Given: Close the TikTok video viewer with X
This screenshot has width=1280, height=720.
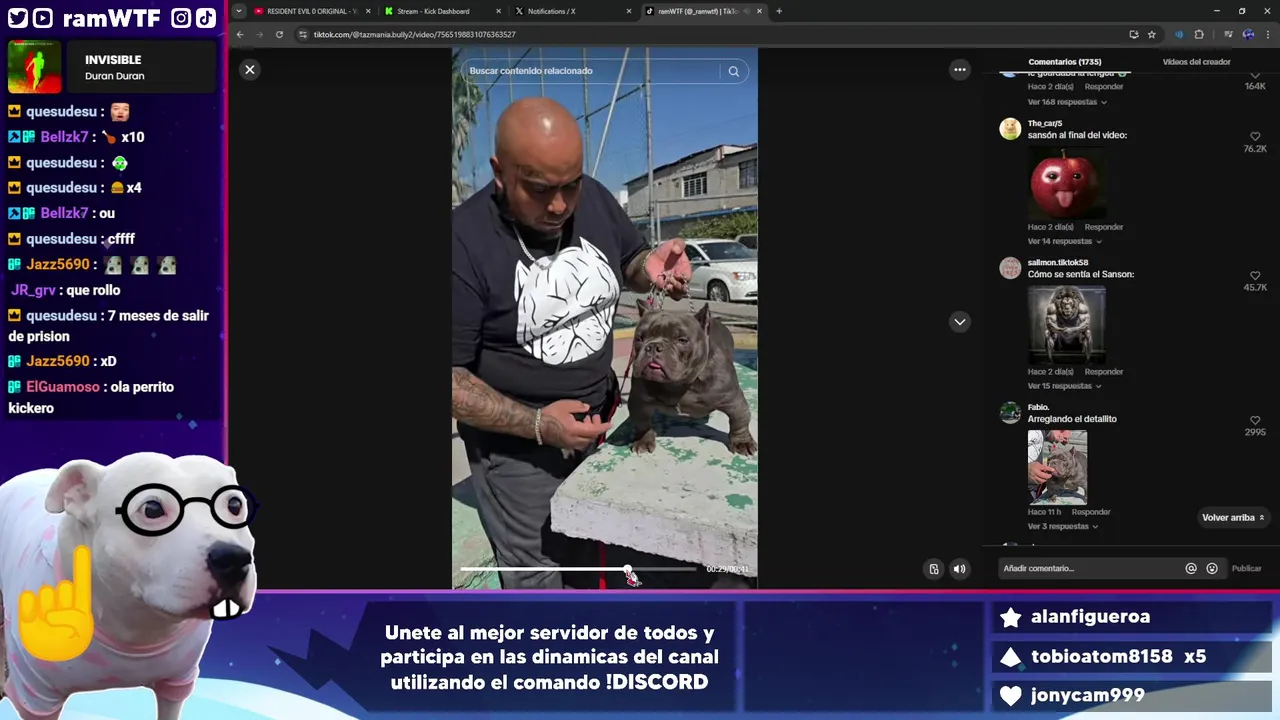Looking at the screenshot, I should [250, 69].
